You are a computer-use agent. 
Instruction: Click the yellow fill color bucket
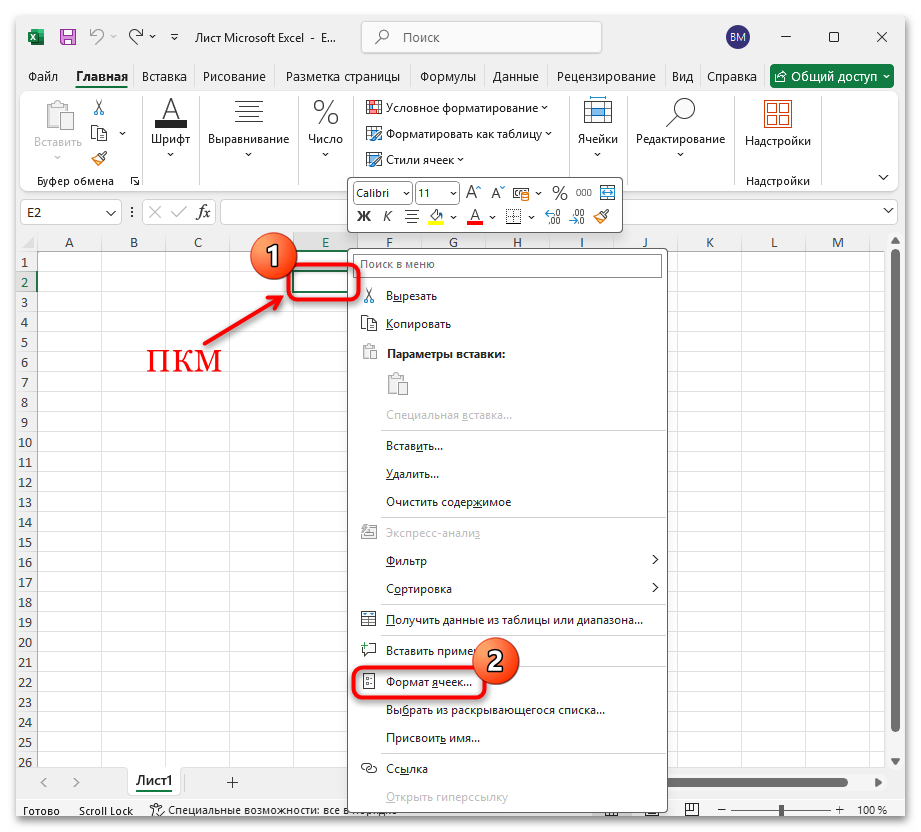pyautogui.click(x=436, y=216)
